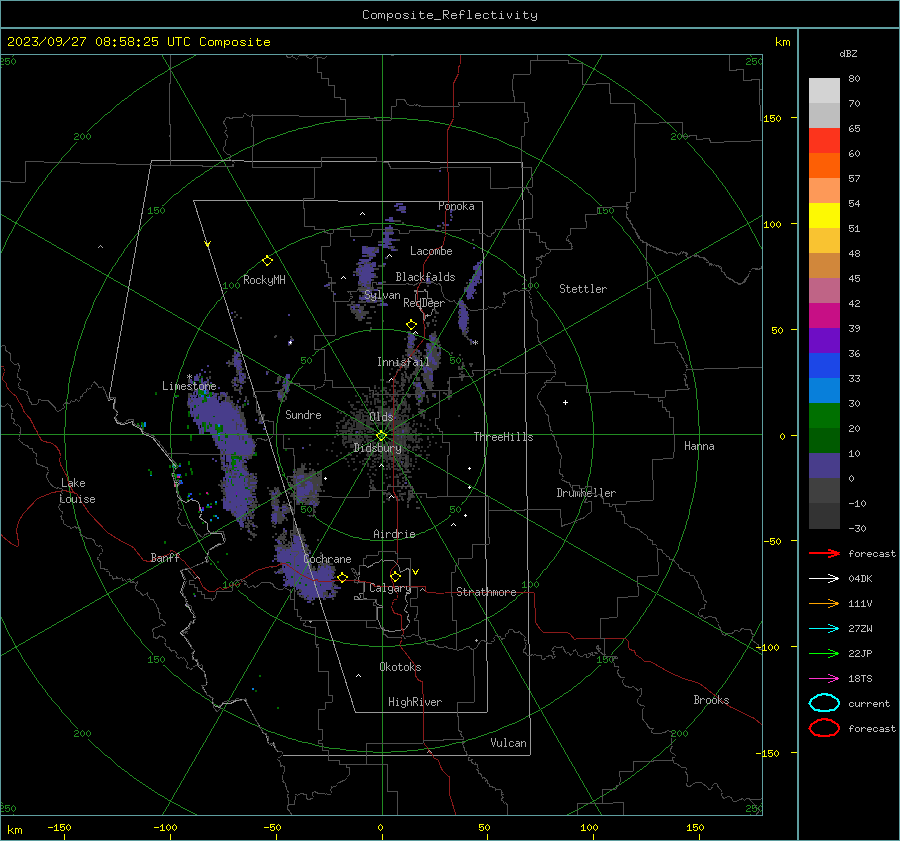Choose the brown 45–48 dBZ swatch
The width and height of the screenshot is (900, 841).
(824, 266)
